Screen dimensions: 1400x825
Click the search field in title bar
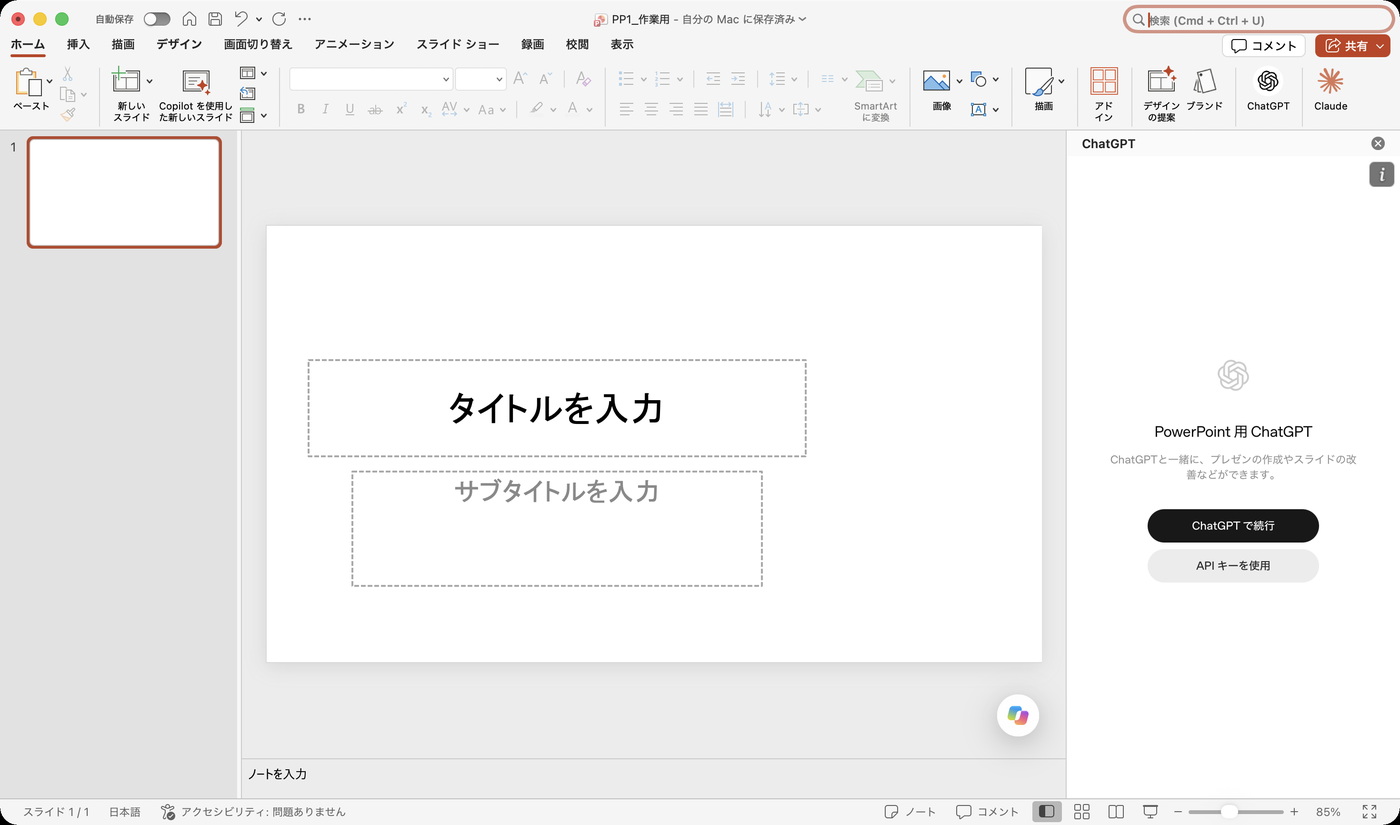point(1260,20)
